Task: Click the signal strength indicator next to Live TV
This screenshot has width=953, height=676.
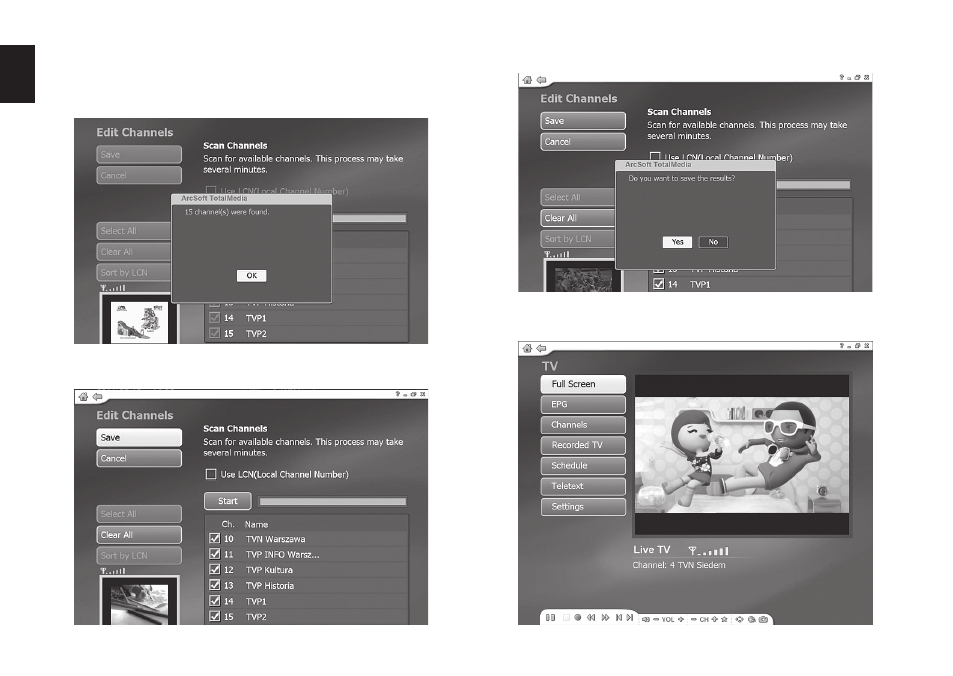Action: (x=709, y=551)
